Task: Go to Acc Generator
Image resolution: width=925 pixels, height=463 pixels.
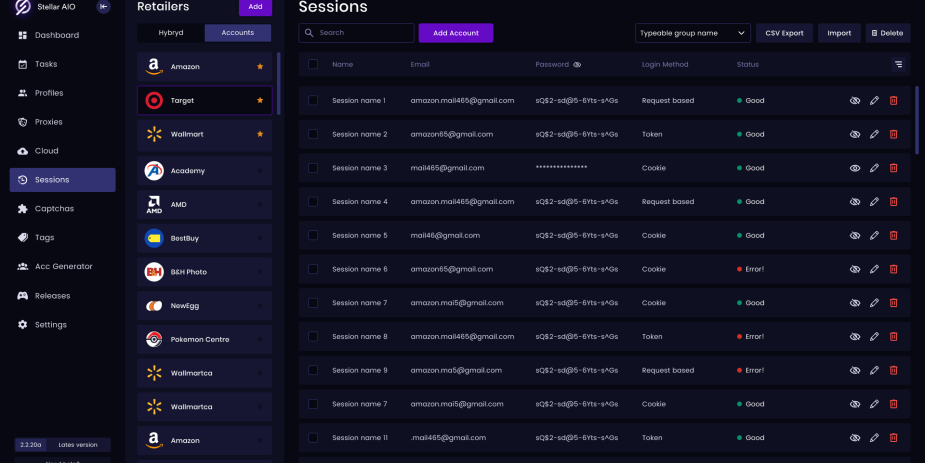Action: point(63,267)
